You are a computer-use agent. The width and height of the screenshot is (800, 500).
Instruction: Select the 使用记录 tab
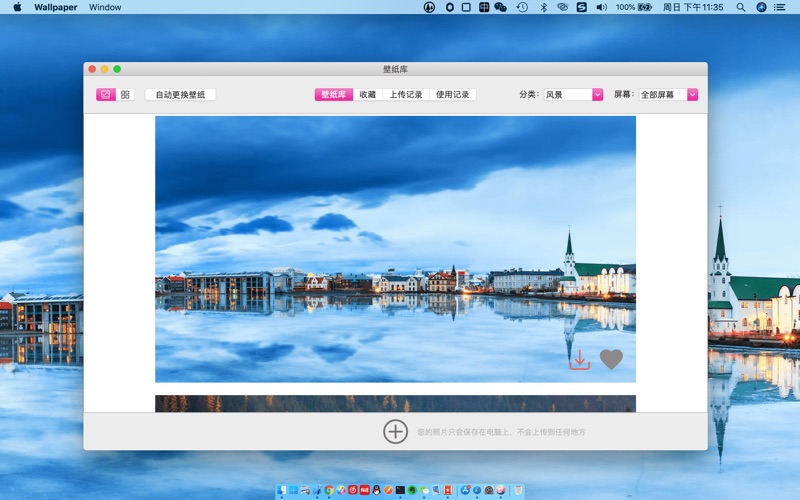(x=452, y=95)
